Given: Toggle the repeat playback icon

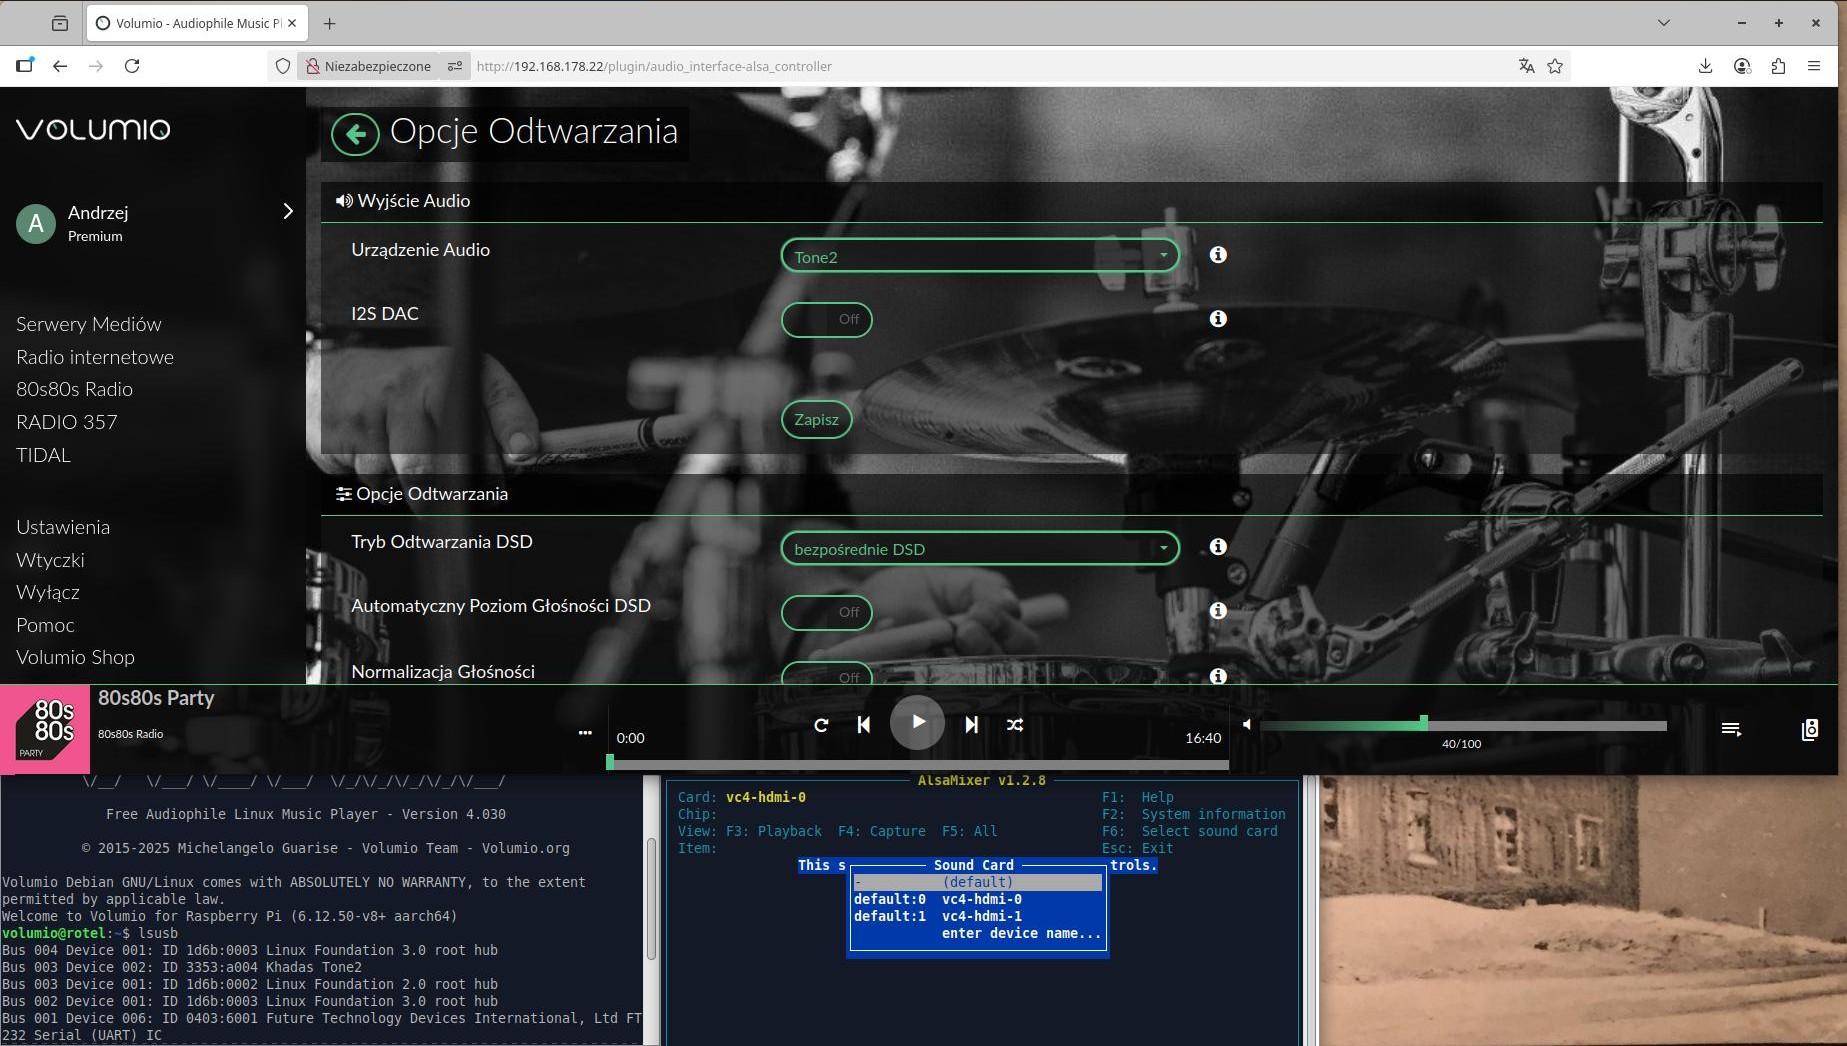Looking at the screenshot, I should (821, 725).
